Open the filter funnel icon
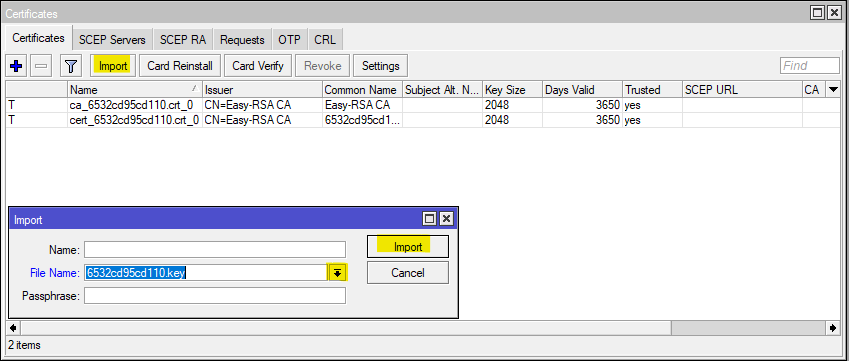 (70, 65)
